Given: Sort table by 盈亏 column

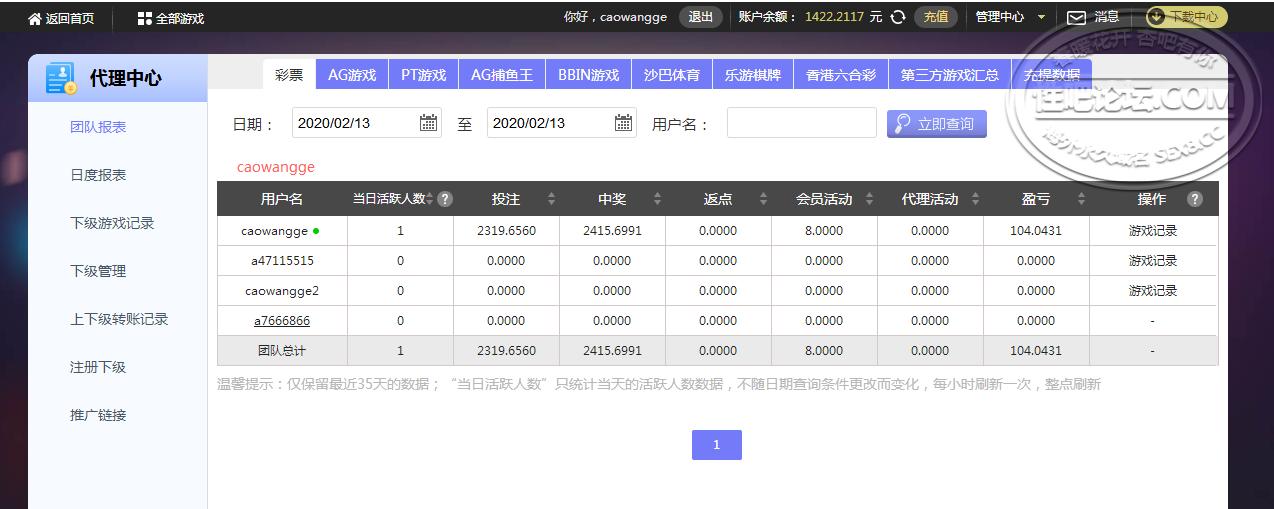Looking at the screenshot, I should tap(1081, 199).
